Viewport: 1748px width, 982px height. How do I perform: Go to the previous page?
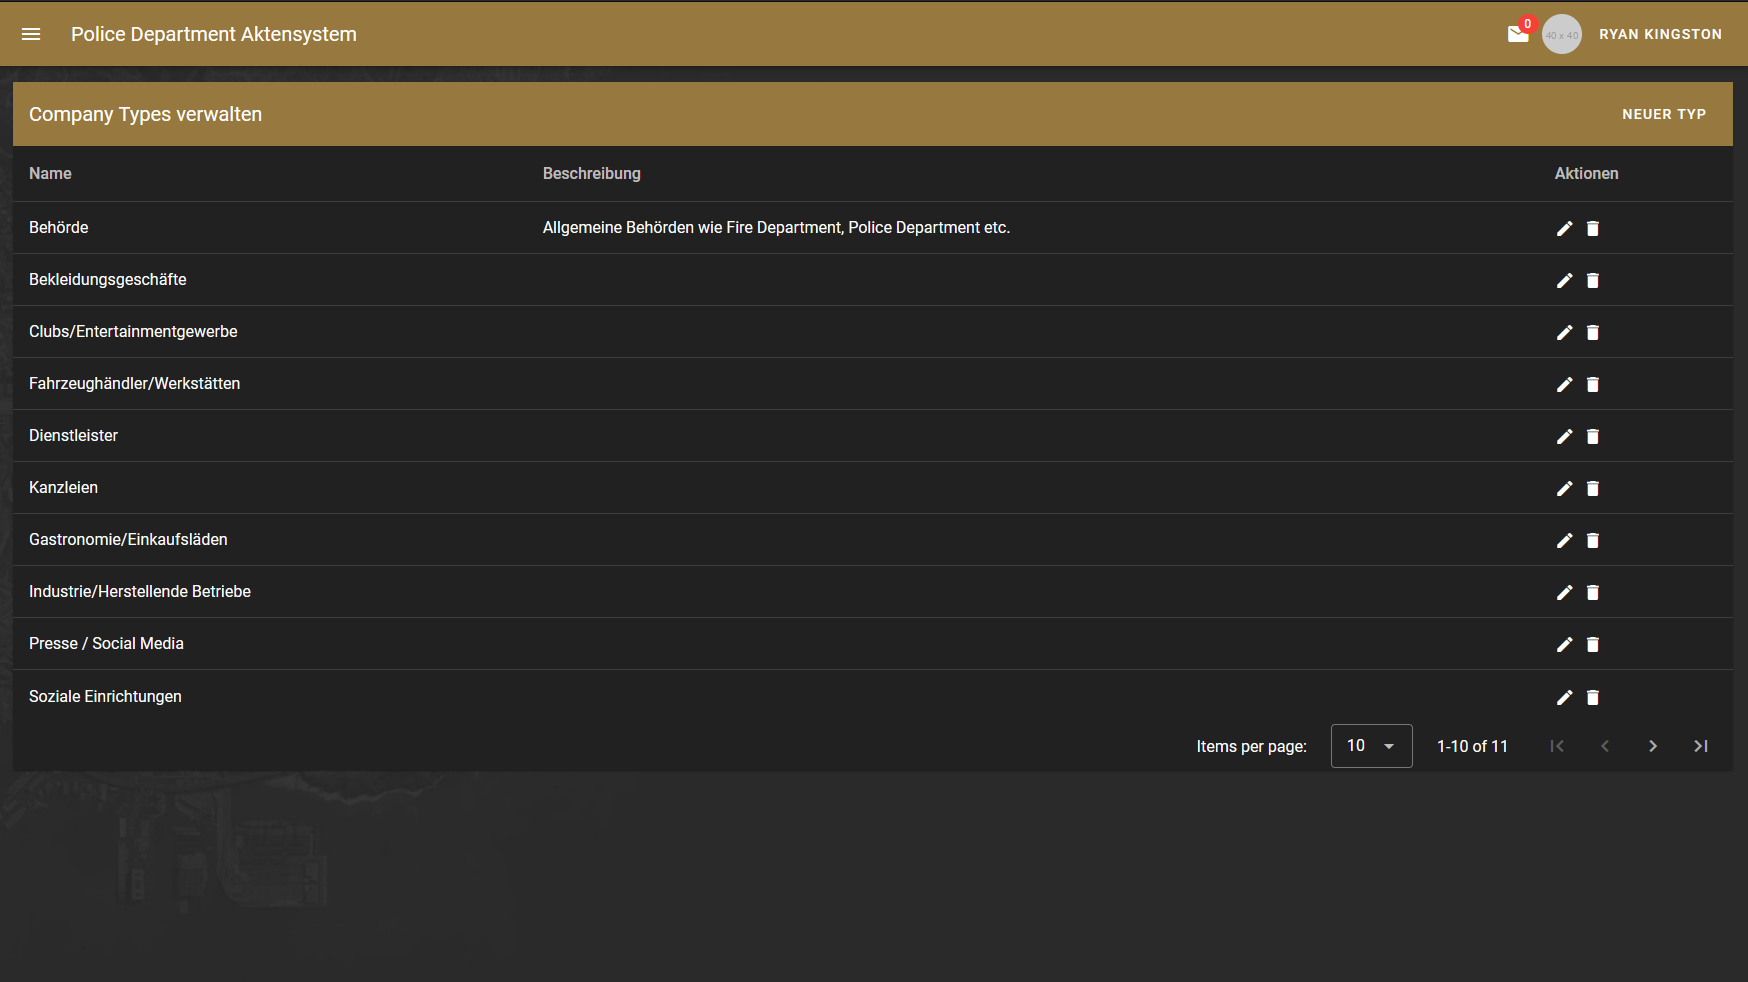pos(1605,746)
